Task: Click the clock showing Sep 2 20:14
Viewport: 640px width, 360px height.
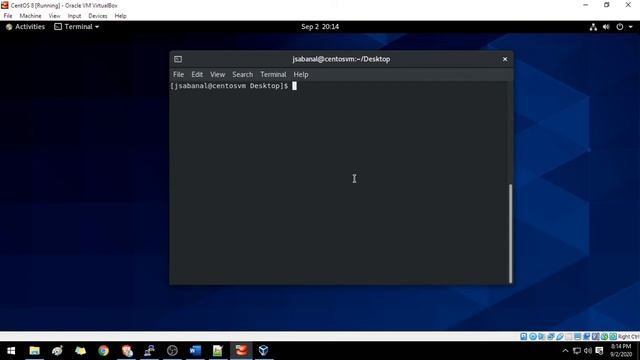Action: 320,27
